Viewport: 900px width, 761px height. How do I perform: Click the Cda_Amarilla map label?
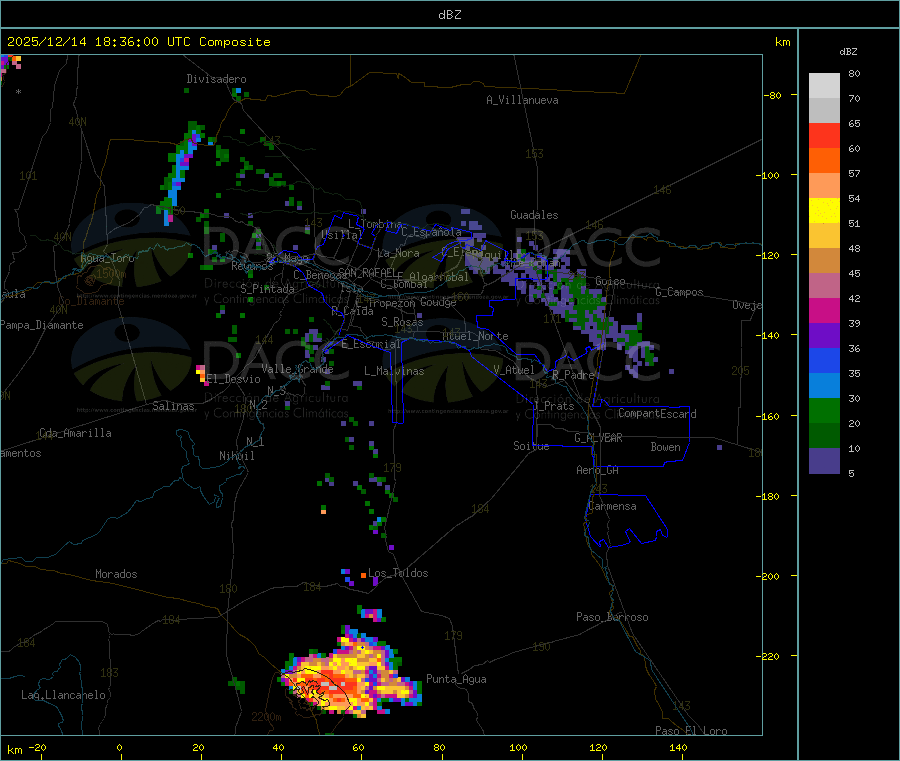click(75, 433)
